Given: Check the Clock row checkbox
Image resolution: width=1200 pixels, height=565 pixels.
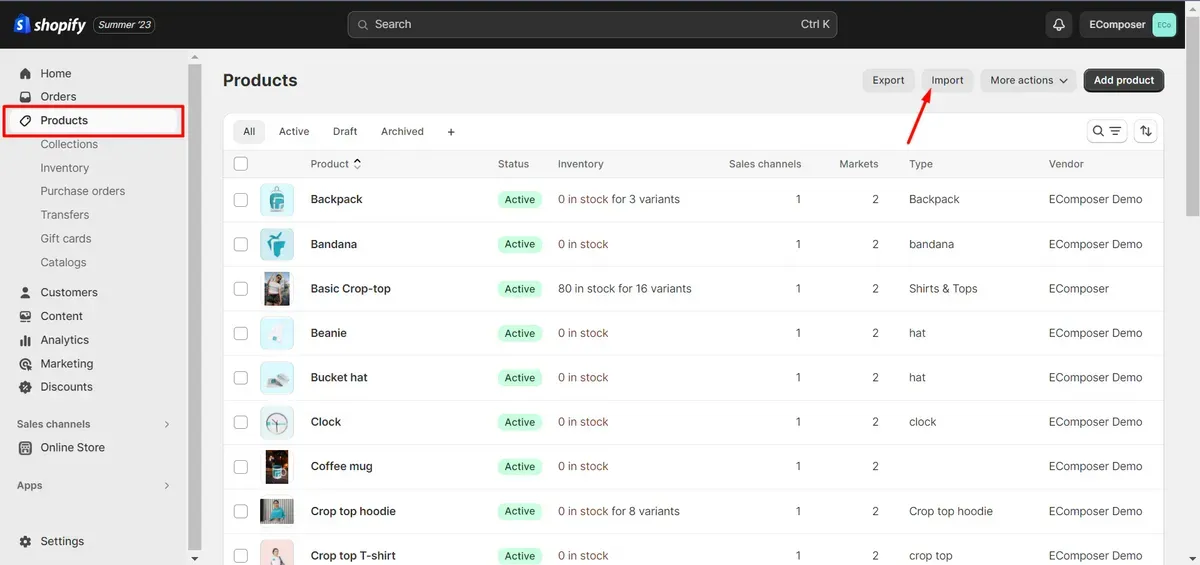Looking at the screenshot, I should coord(241,422).
